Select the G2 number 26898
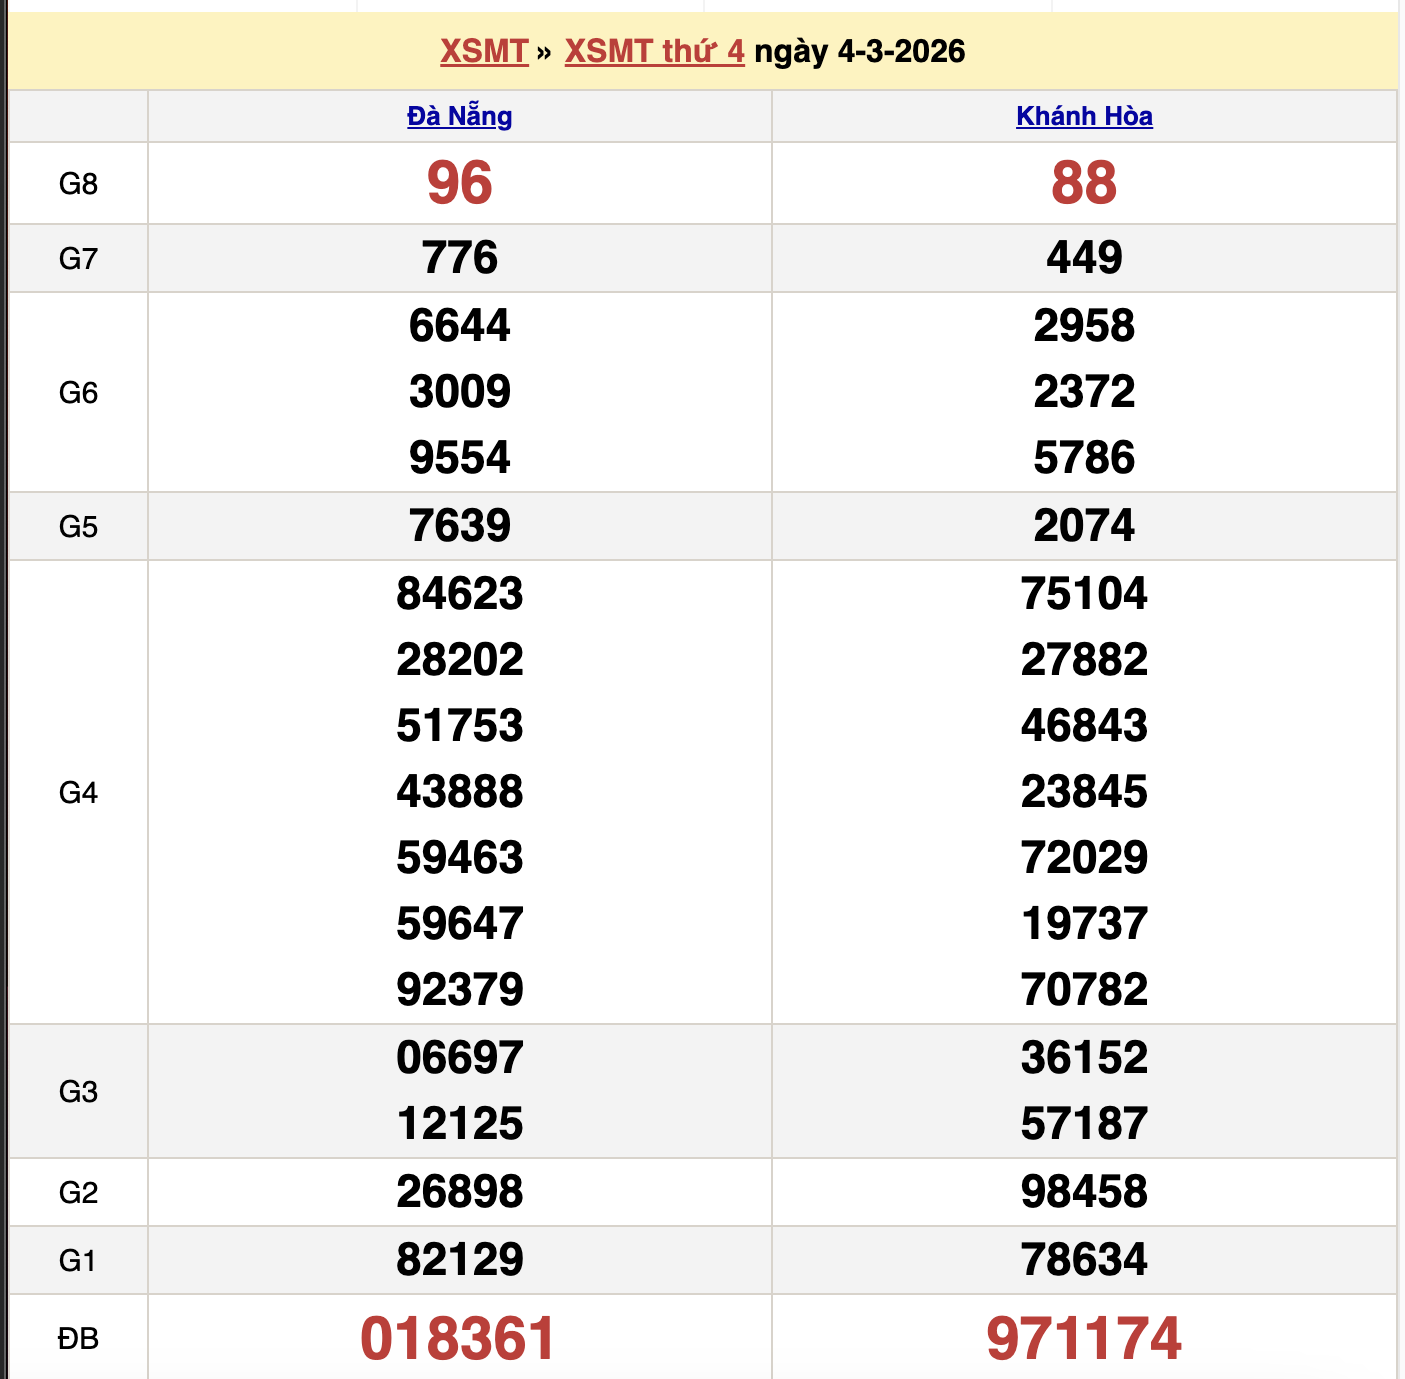 tap(459, 1192)
